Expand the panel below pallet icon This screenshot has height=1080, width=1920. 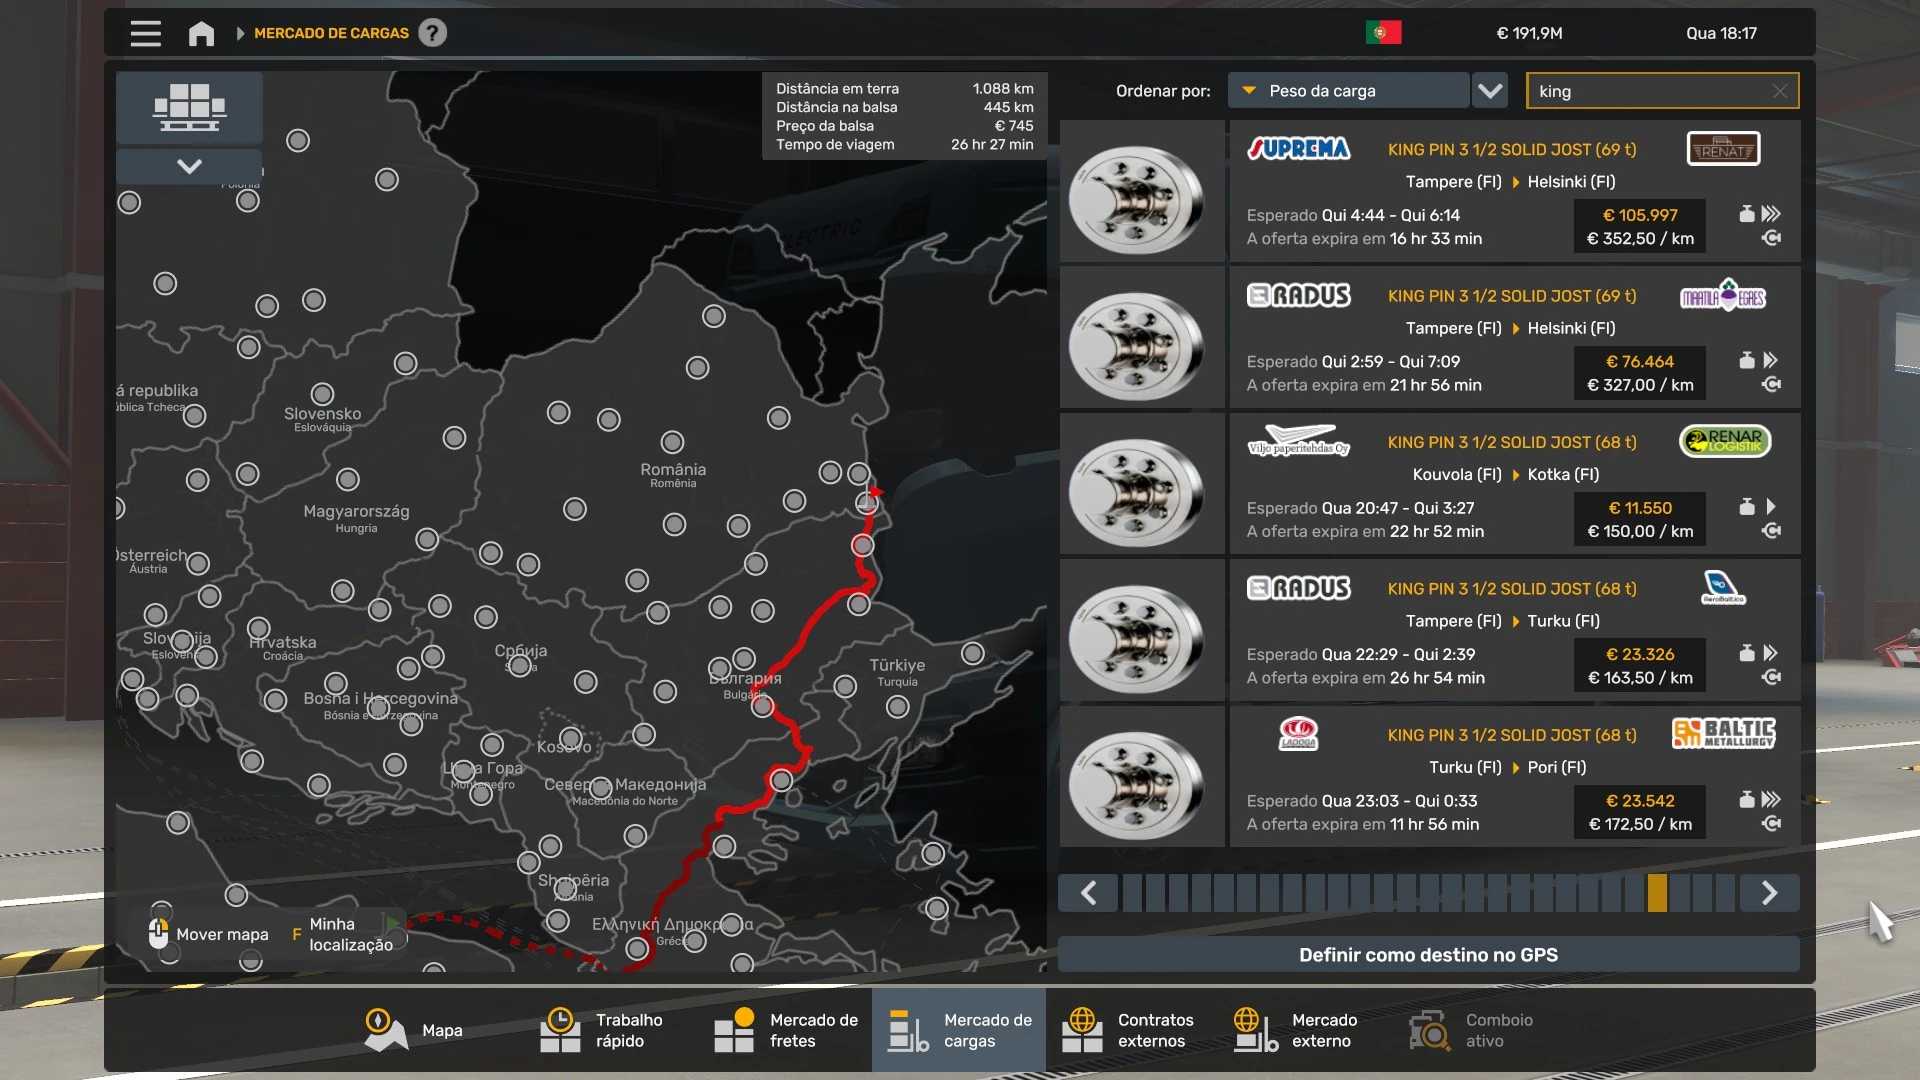189,166
